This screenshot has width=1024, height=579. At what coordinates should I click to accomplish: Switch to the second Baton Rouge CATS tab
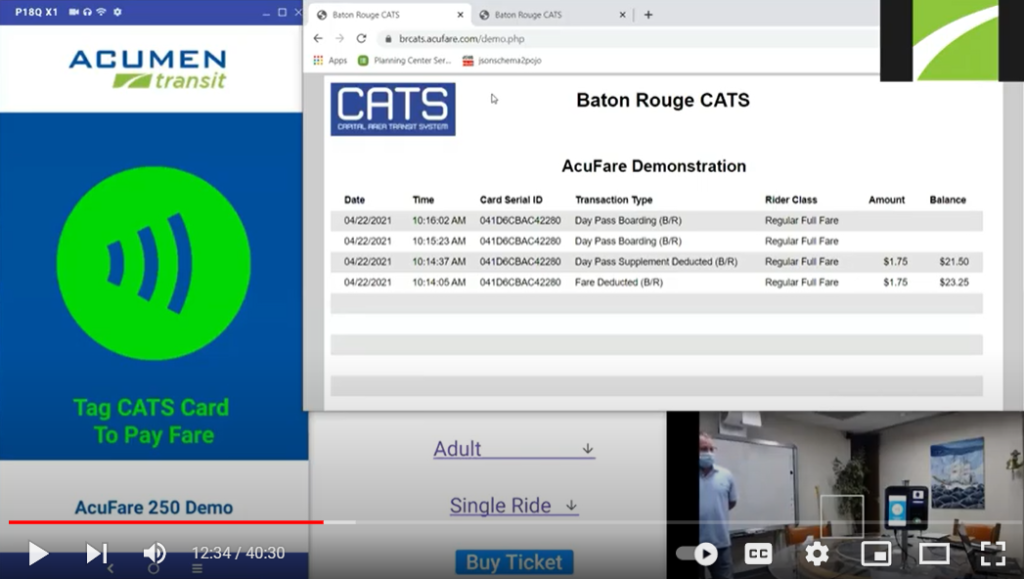point(552,14)
